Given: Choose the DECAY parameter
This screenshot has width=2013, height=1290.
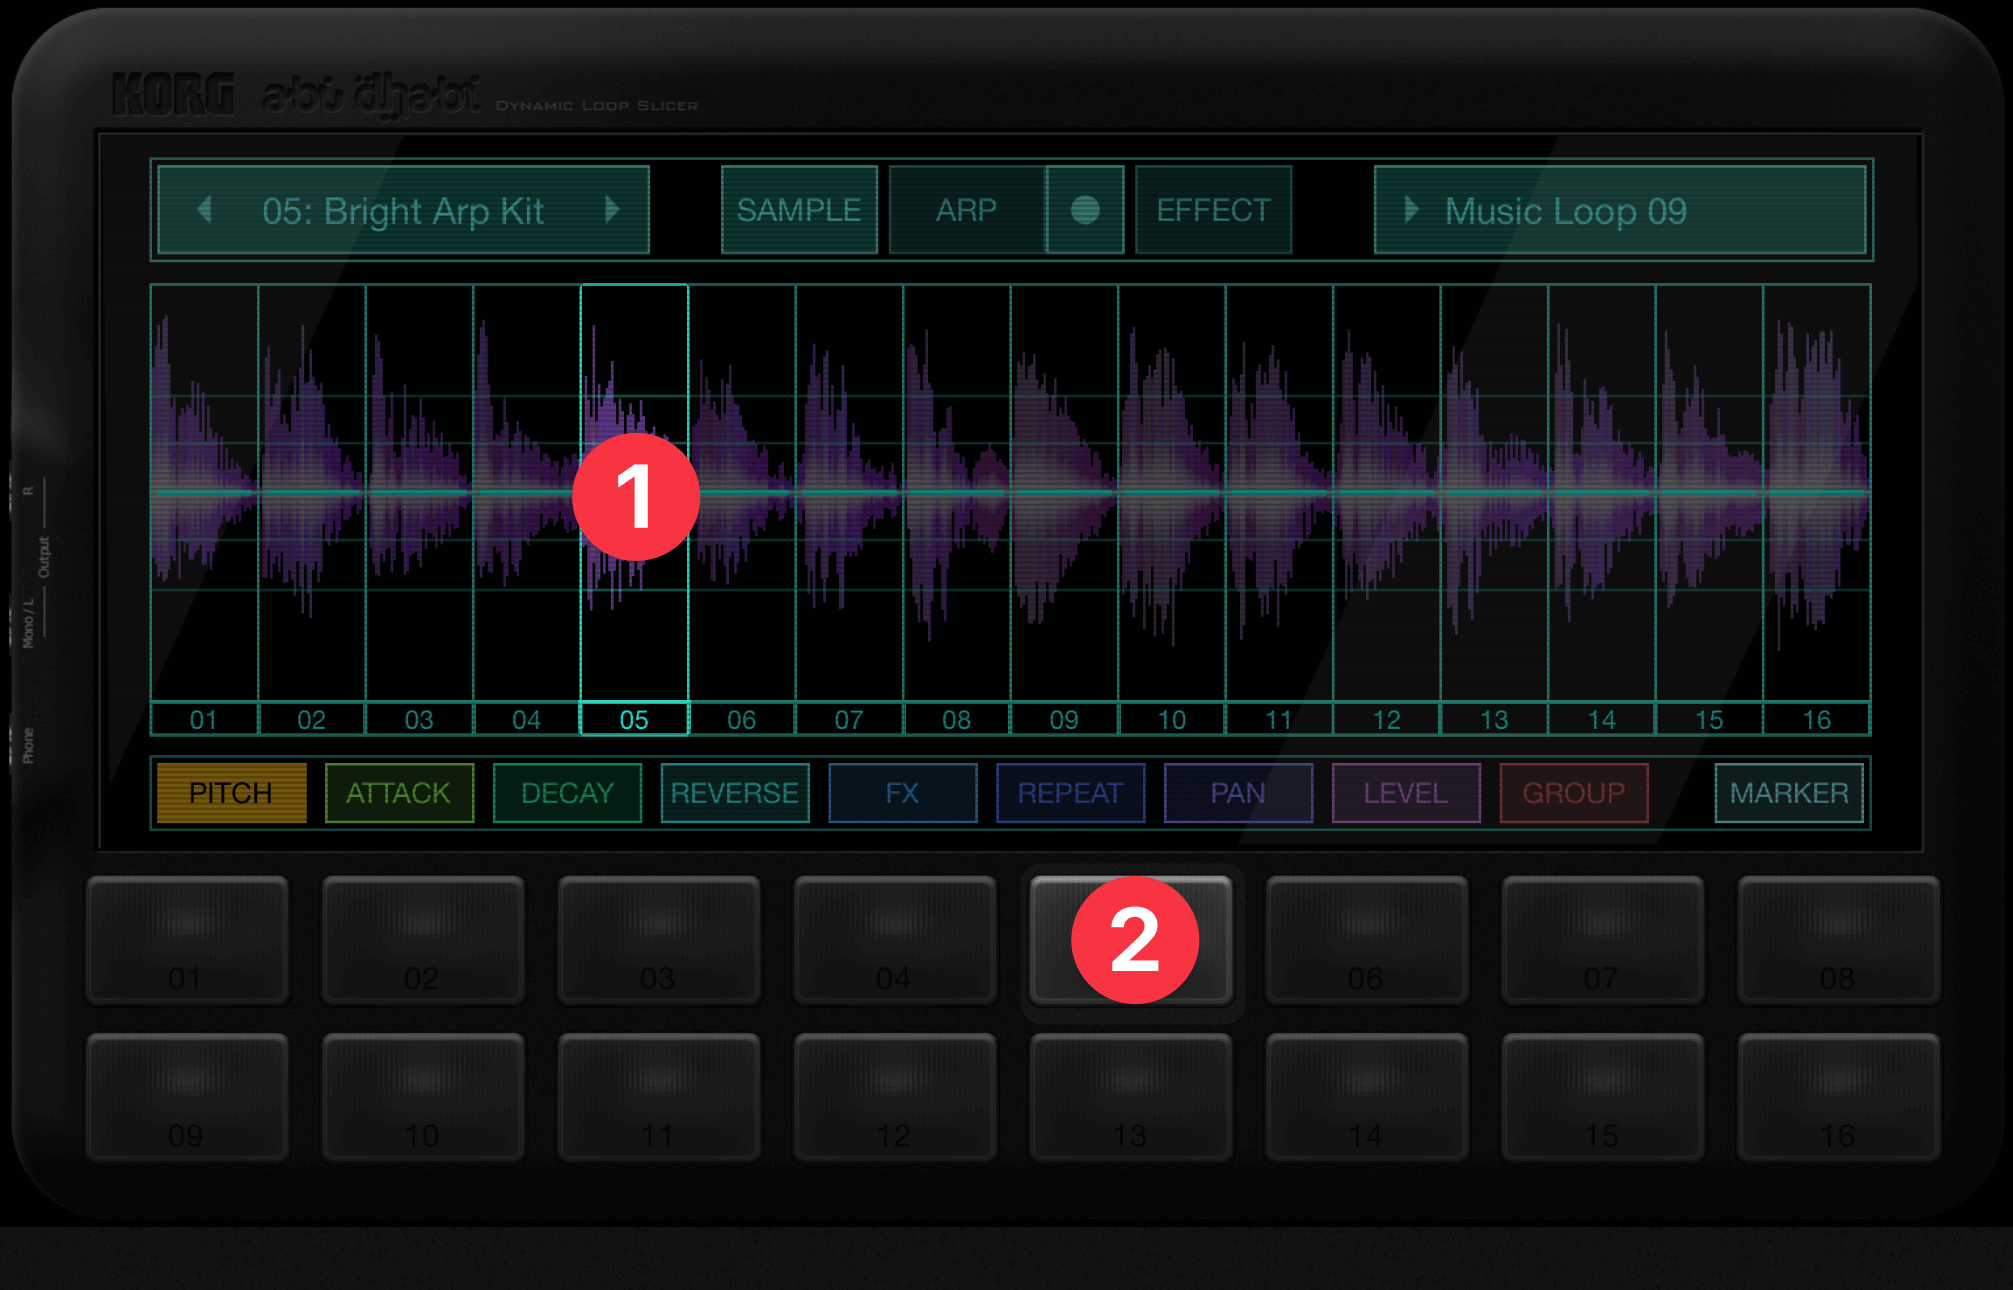Looking at the screenshot, I should point(567,793).
